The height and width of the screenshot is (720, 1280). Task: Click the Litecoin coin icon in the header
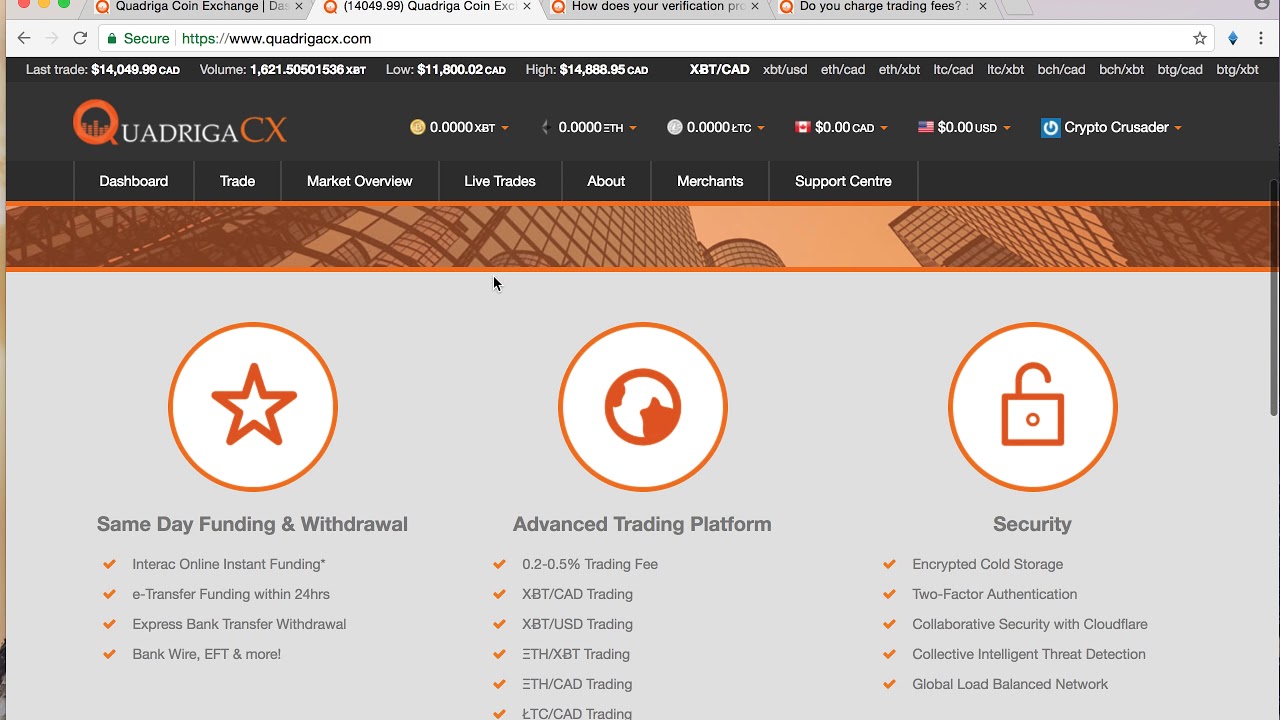click(x=675, y=127)
